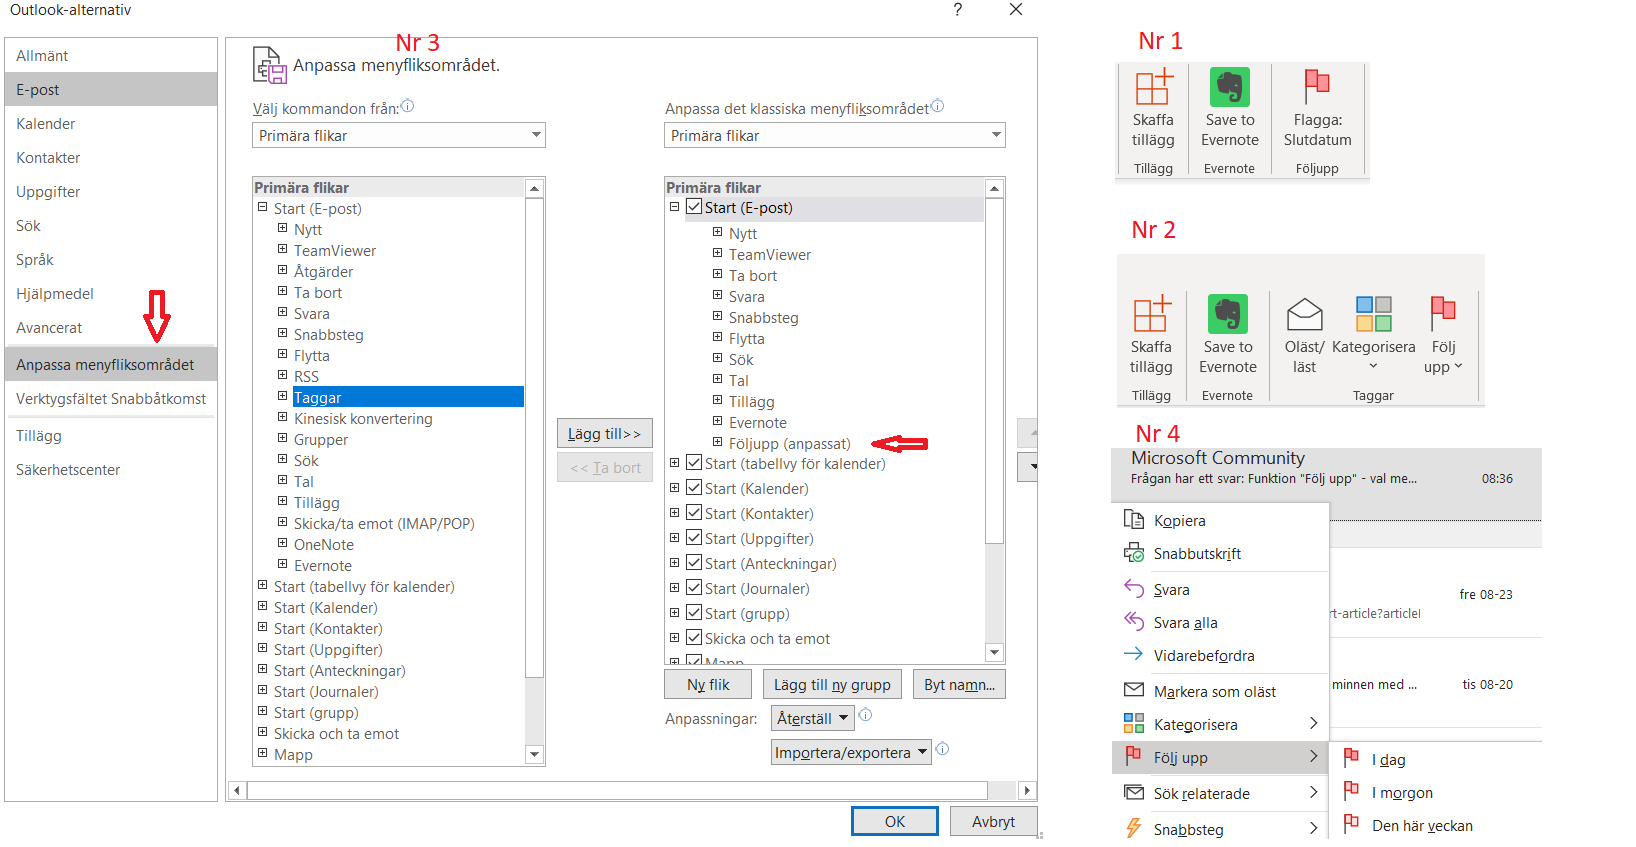
Task: Click Vidarebefordra forward arrow icon
Action: coord(1133,655)
